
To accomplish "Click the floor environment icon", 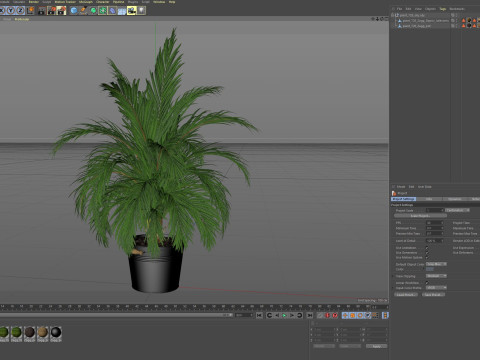I will pyautogui.click(x=122, y=11).
